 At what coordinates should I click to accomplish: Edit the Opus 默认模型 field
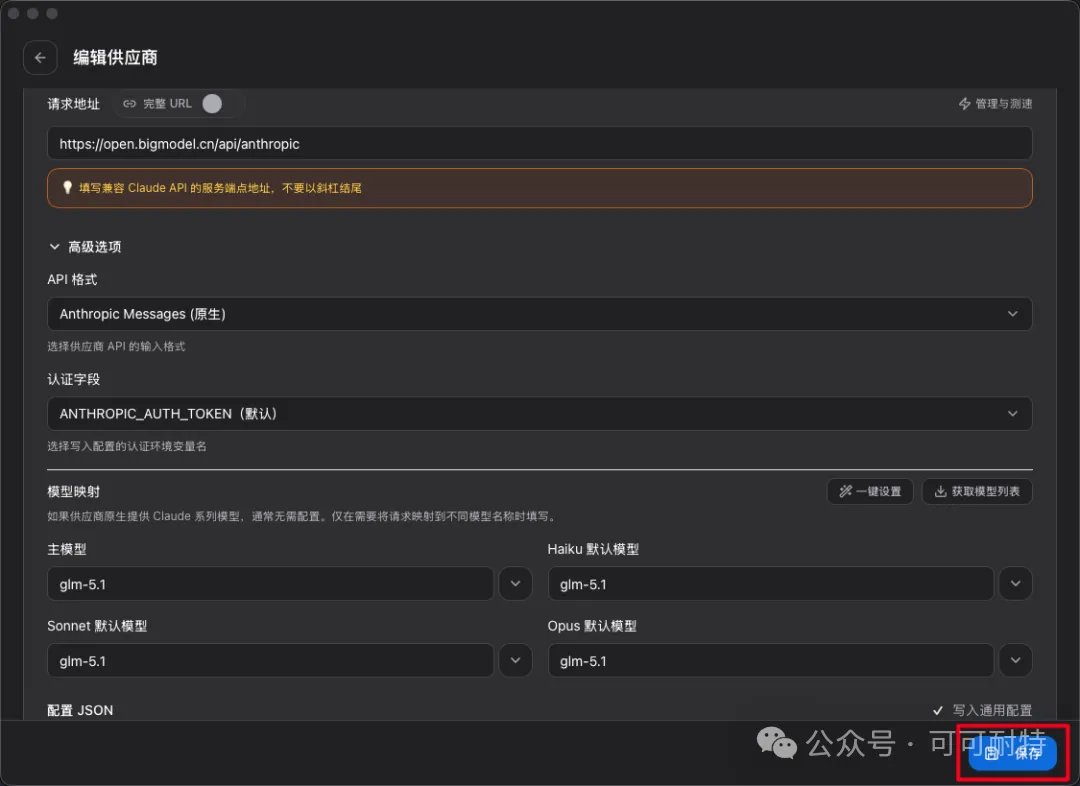pos(771,661)
